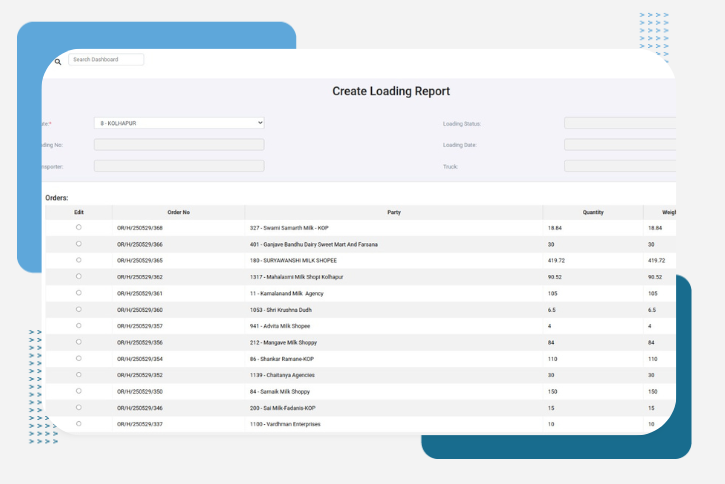Select radio for order OR/H/250529/356
The width and height of the screenshot is (725, 484).
tap(79, 342)
